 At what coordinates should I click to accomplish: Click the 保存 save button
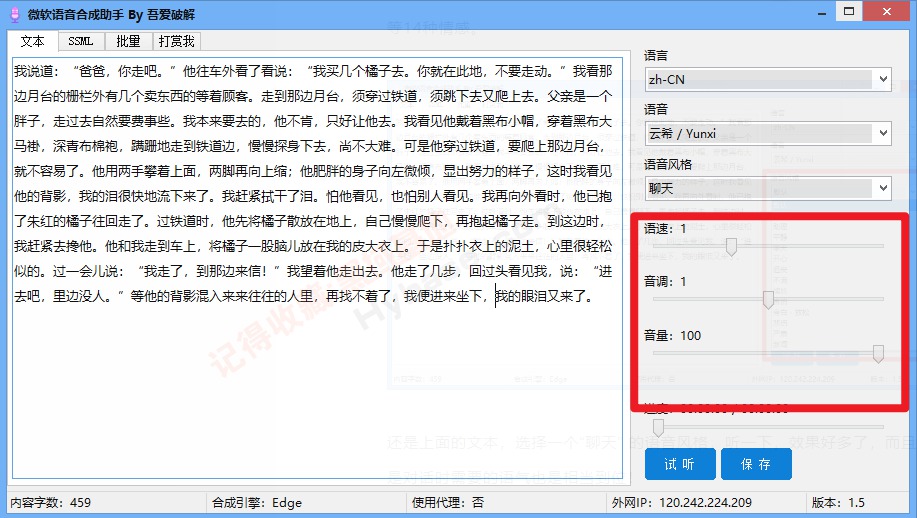[756, 464]
